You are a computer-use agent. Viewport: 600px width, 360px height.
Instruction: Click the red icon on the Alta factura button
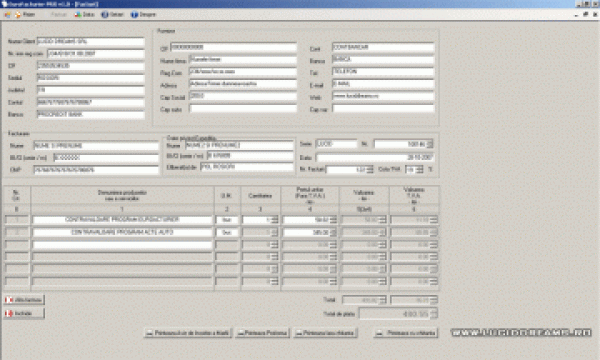coord(9,300)
